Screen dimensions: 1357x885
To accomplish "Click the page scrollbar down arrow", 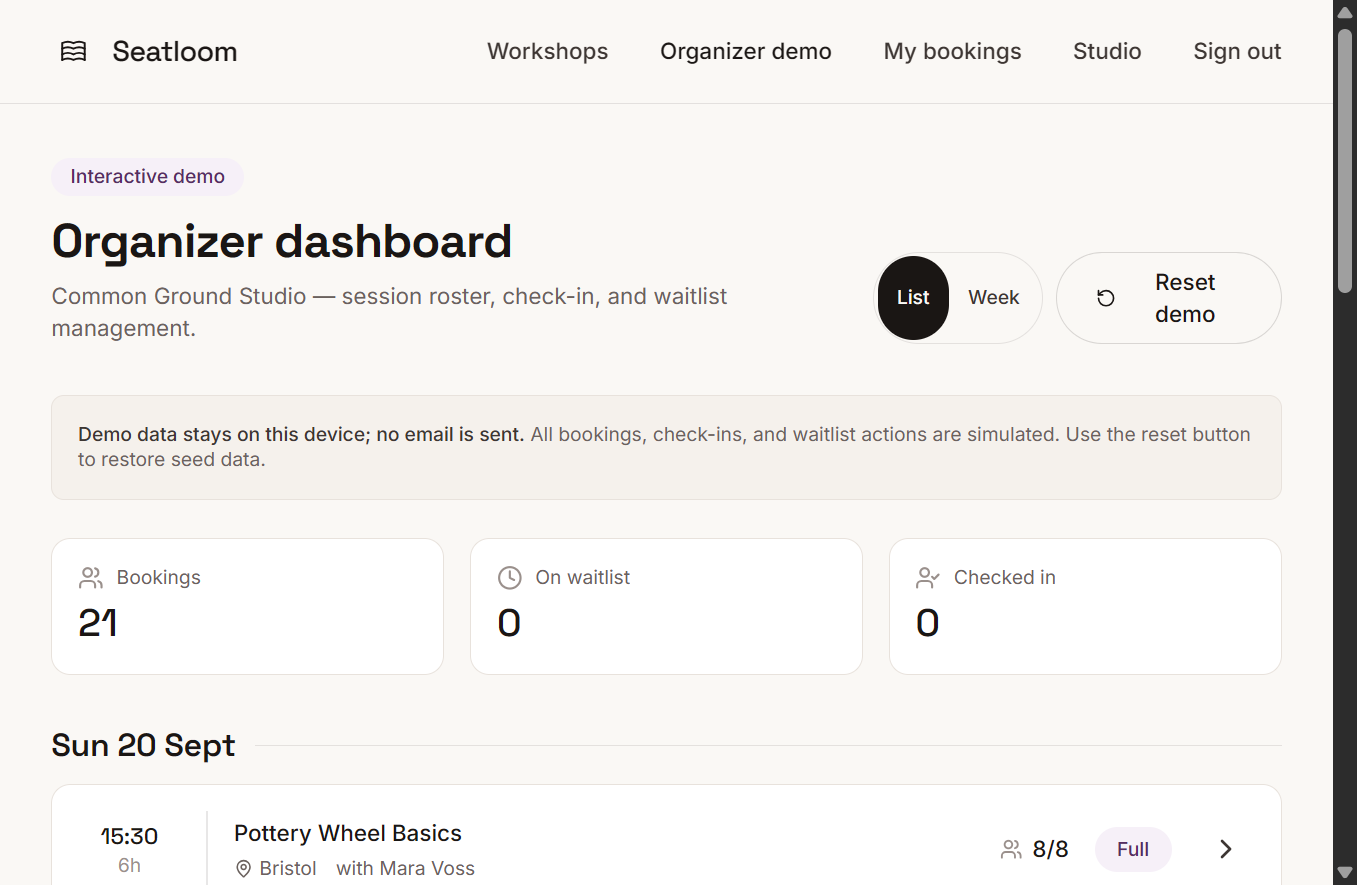I will pyautogui.click(x=1345, y=873).
